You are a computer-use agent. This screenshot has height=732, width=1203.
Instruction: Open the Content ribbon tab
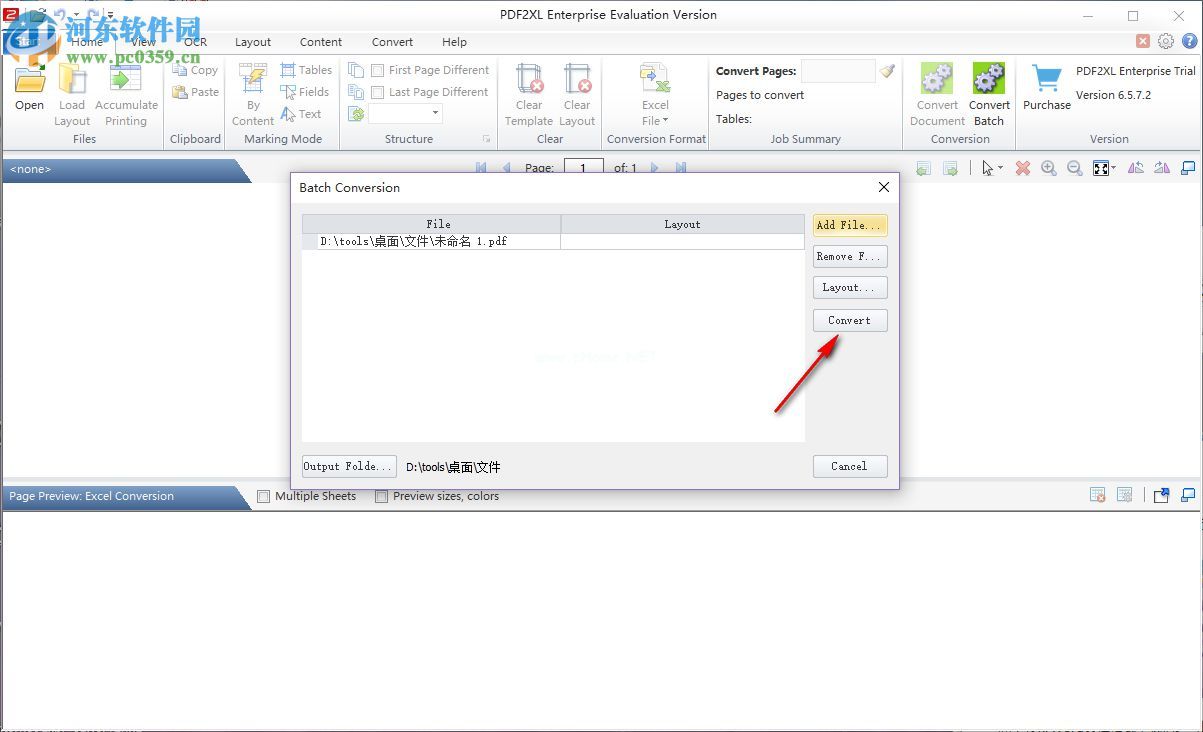tap(321, 42)
